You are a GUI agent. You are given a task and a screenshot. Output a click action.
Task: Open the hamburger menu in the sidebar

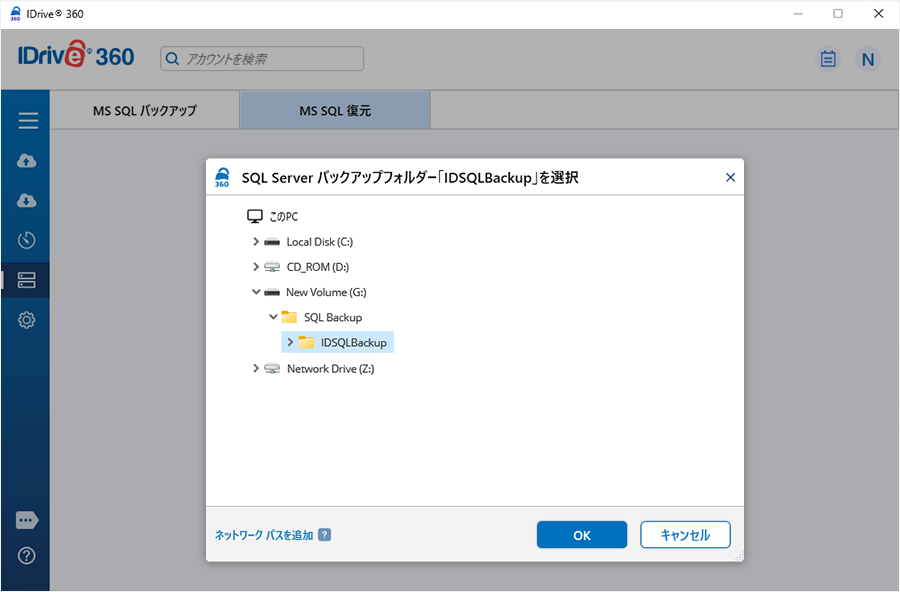click(x=28, y=121)
